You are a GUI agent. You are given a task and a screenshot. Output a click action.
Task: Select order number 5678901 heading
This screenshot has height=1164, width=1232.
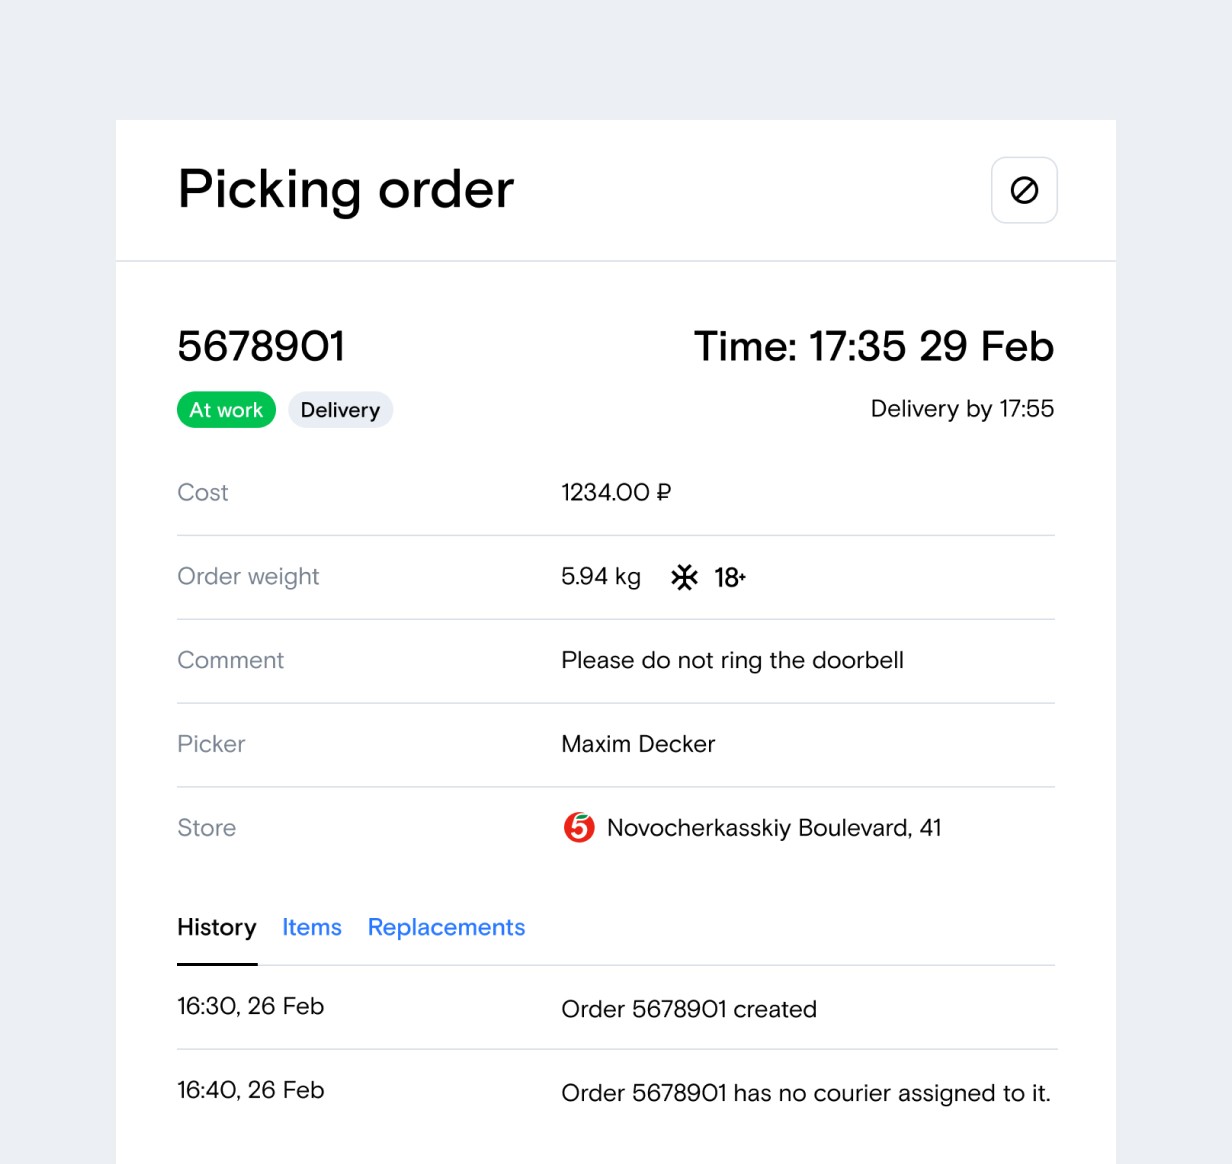click(x=261, y=347)
